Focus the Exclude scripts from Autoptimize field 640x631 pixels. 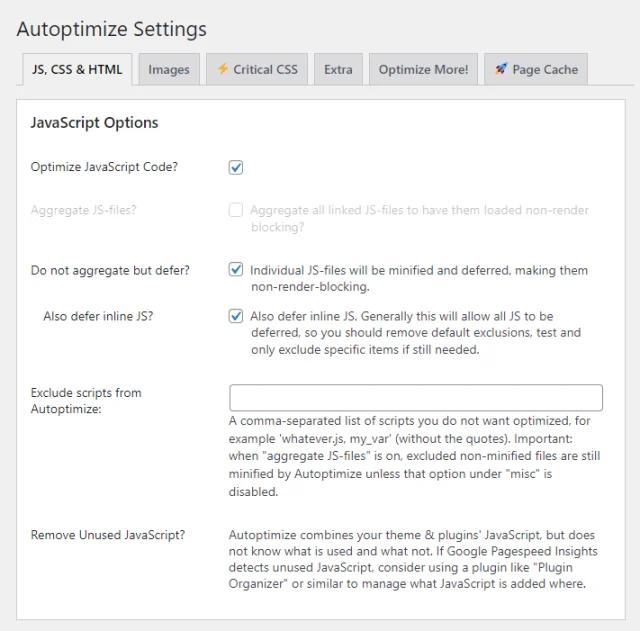tap(416, 398)
